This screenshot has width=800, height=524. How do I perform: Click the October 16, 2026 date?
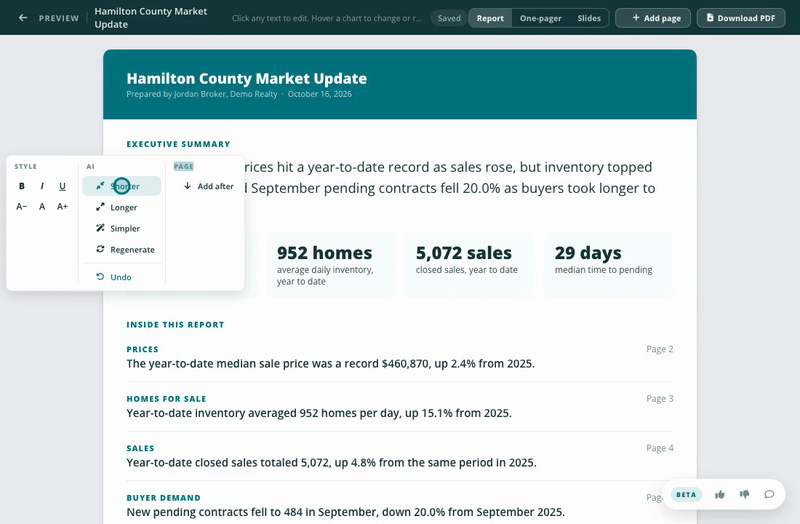click(319, 94)
